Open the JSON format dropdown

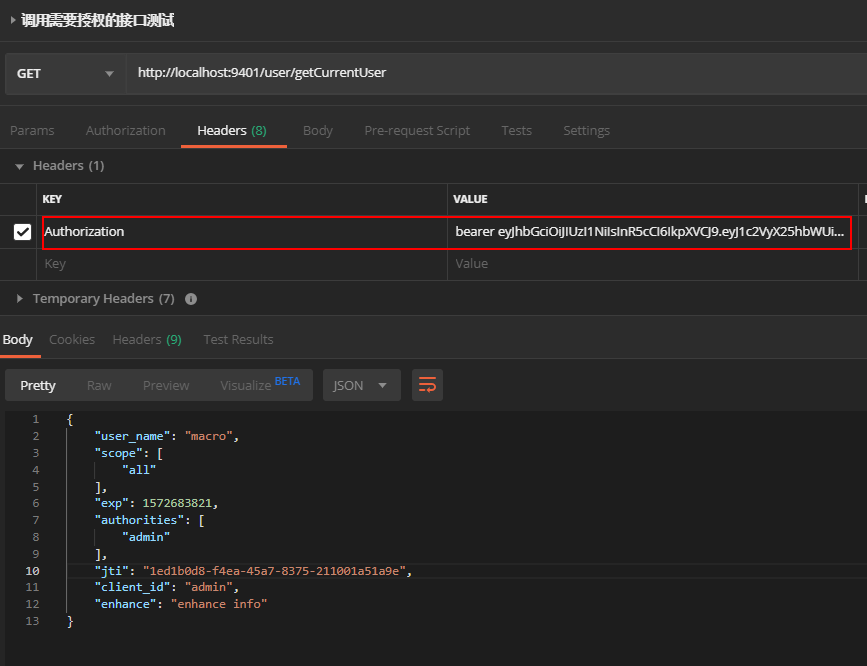pos(361,385)
